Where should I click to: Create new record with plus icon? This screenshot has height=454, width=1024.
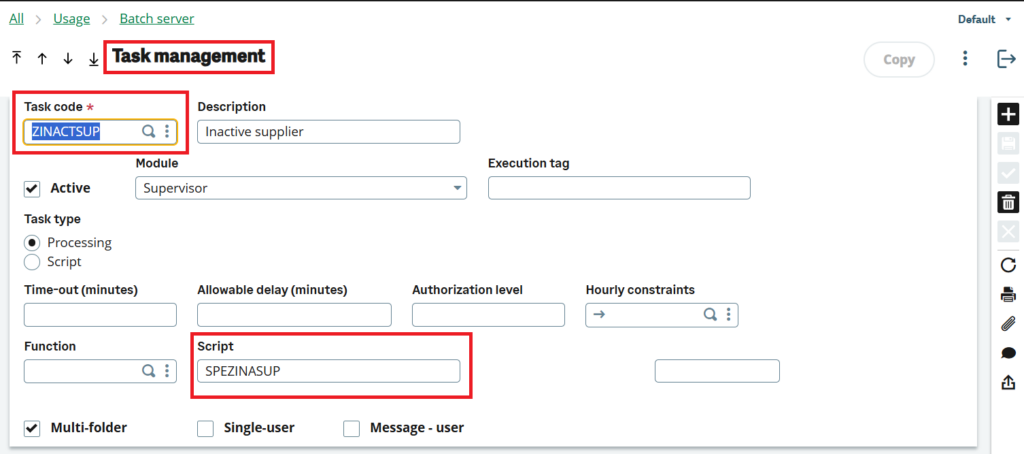click(1008, 114)
